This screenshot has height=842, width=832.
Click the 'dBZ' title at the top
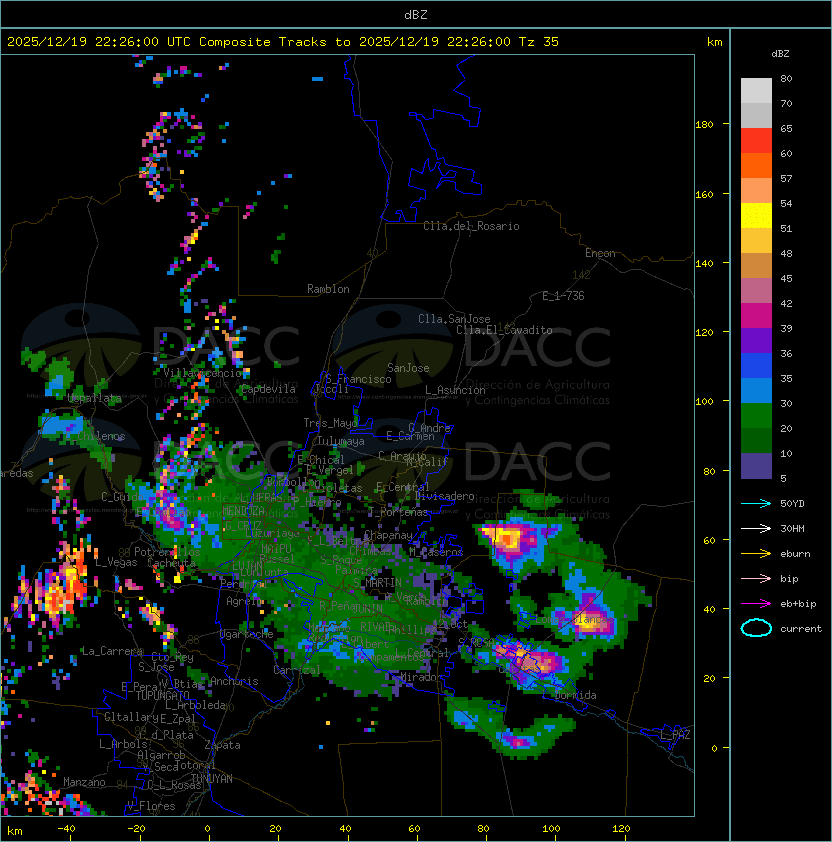[416, 14]
